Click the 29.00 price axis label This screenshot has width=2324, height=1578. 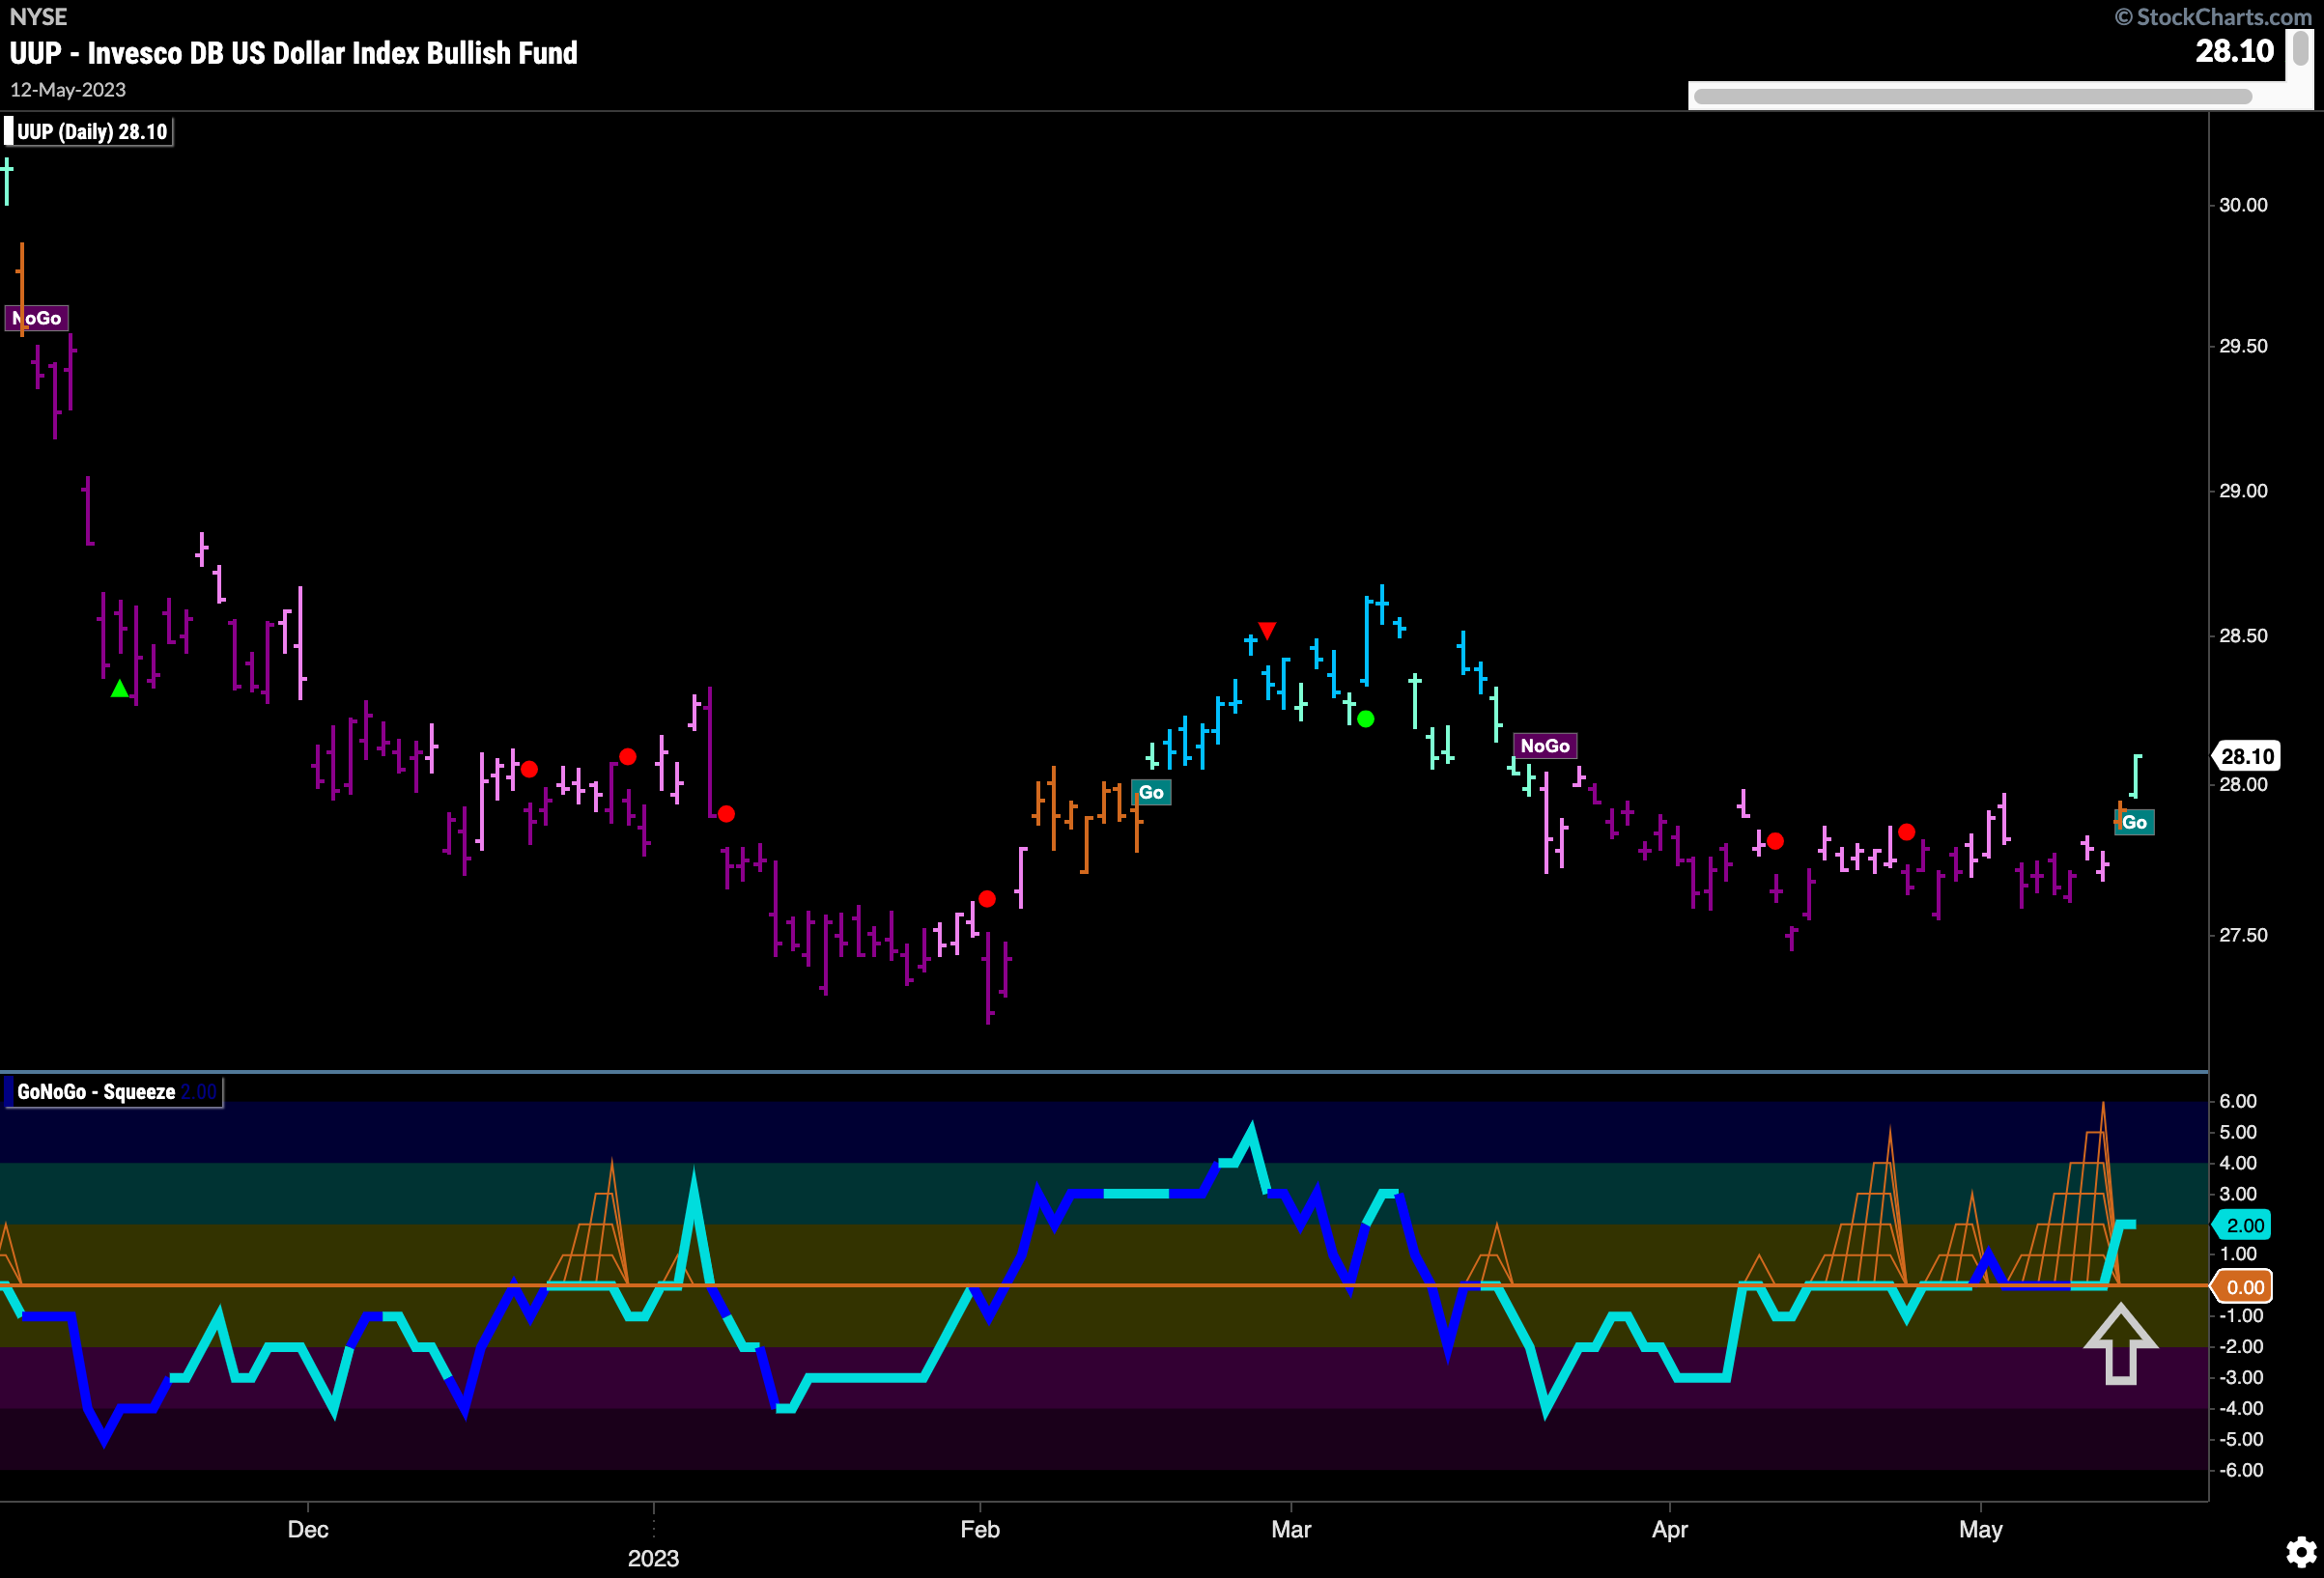pyautogui.click(x=2243, y=491)
